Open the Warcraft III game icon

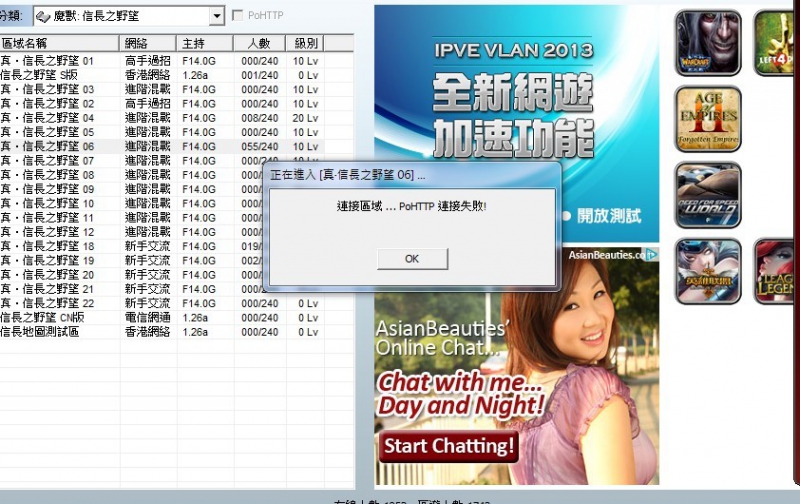point(708,43)
